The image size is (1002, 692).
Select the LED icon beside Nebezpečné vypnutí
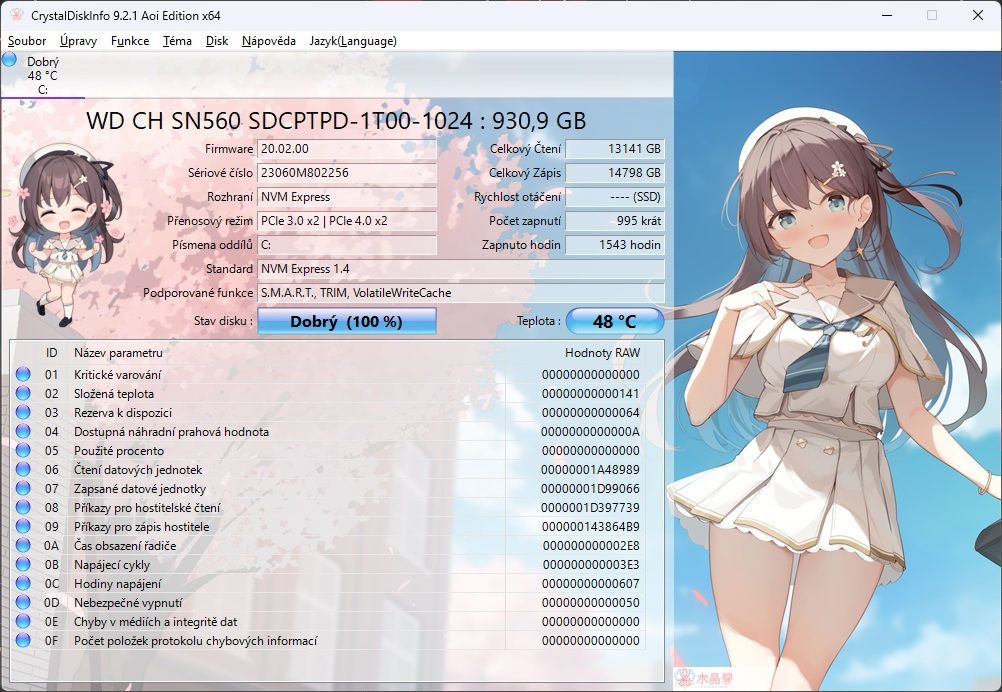tap(22, 602)
